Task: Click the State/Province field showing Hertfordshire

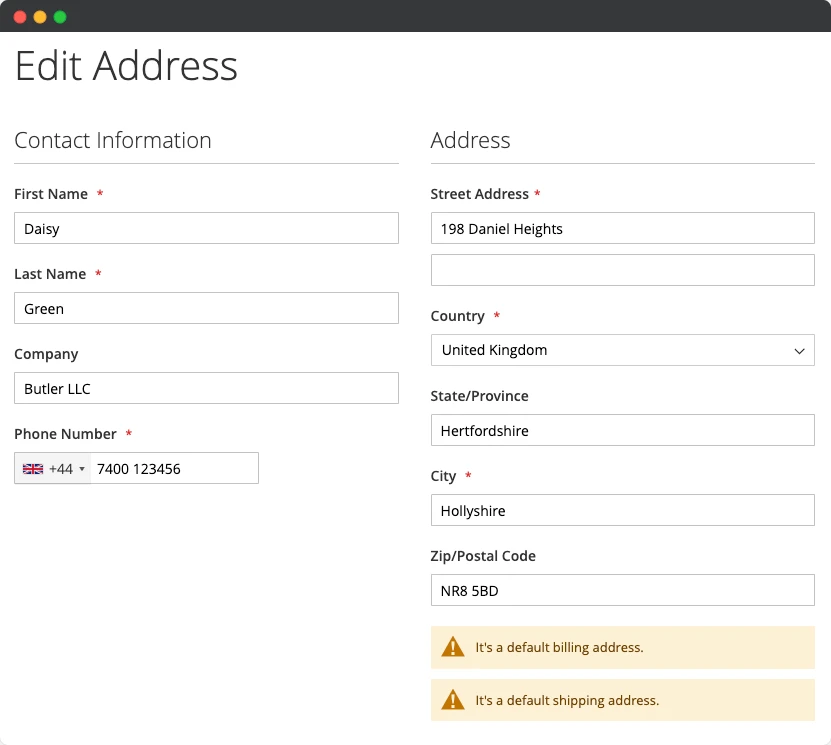Action: [x=622, y=430]
